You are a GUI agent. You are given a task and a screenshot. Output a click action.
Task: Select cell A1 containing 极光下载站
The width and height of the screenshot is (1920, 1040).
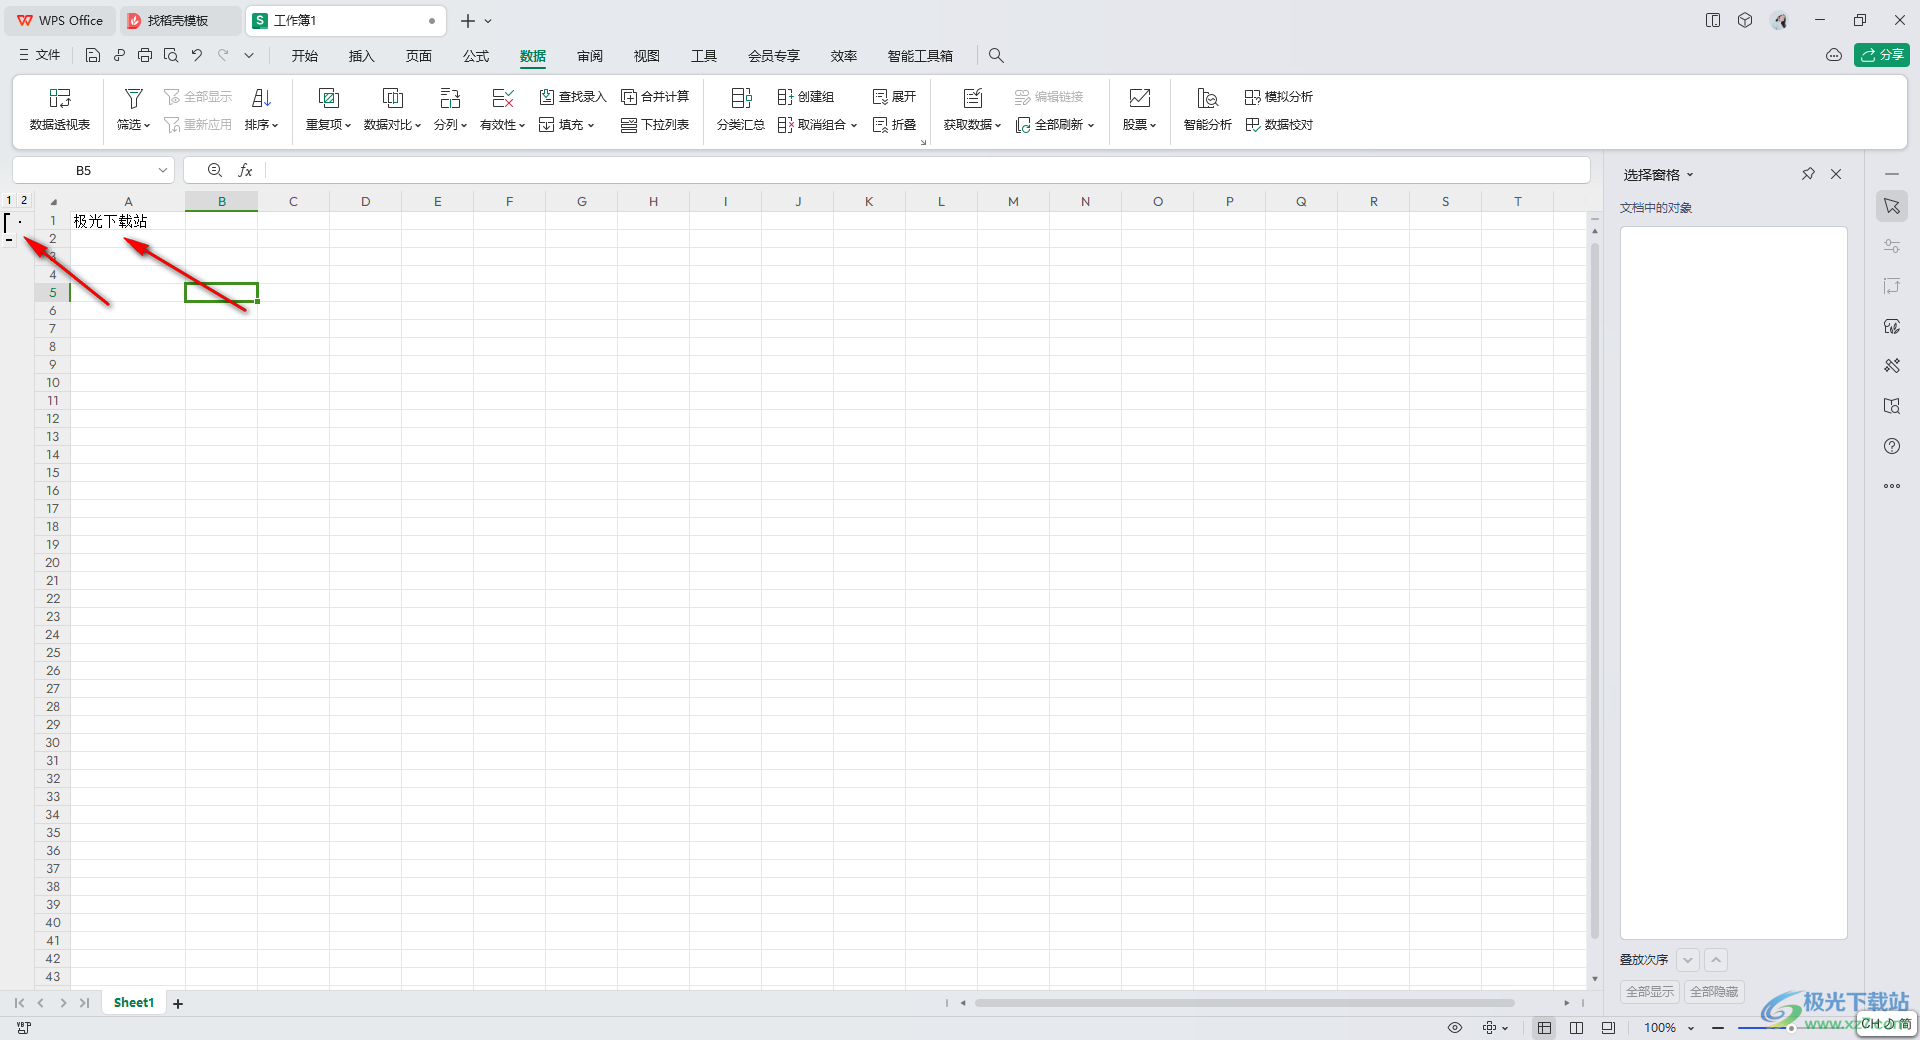pos(128,221)
